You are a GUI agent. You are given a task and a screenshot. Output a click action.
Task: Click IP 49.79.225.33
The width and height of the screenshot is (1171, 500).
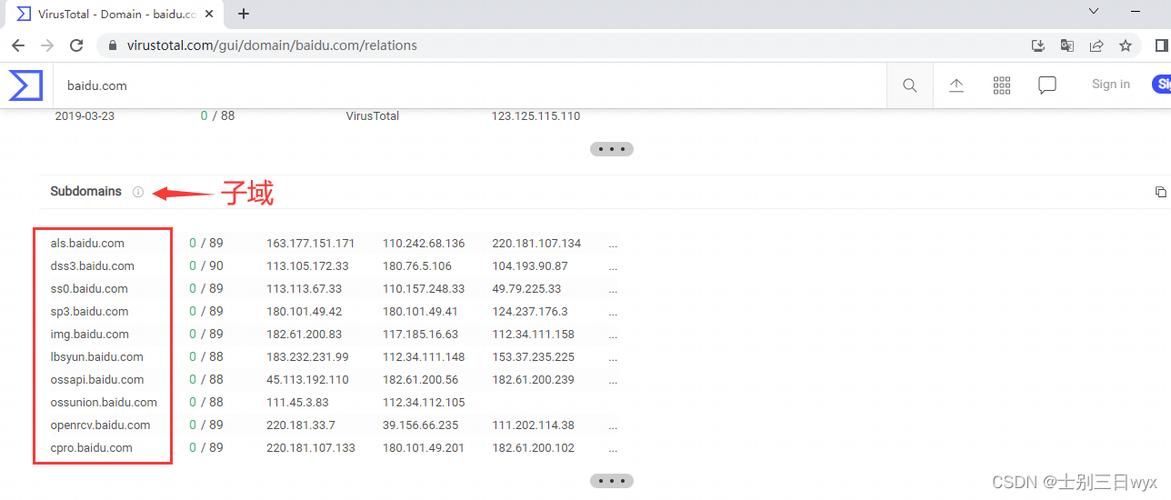click(x=527, y=289)
